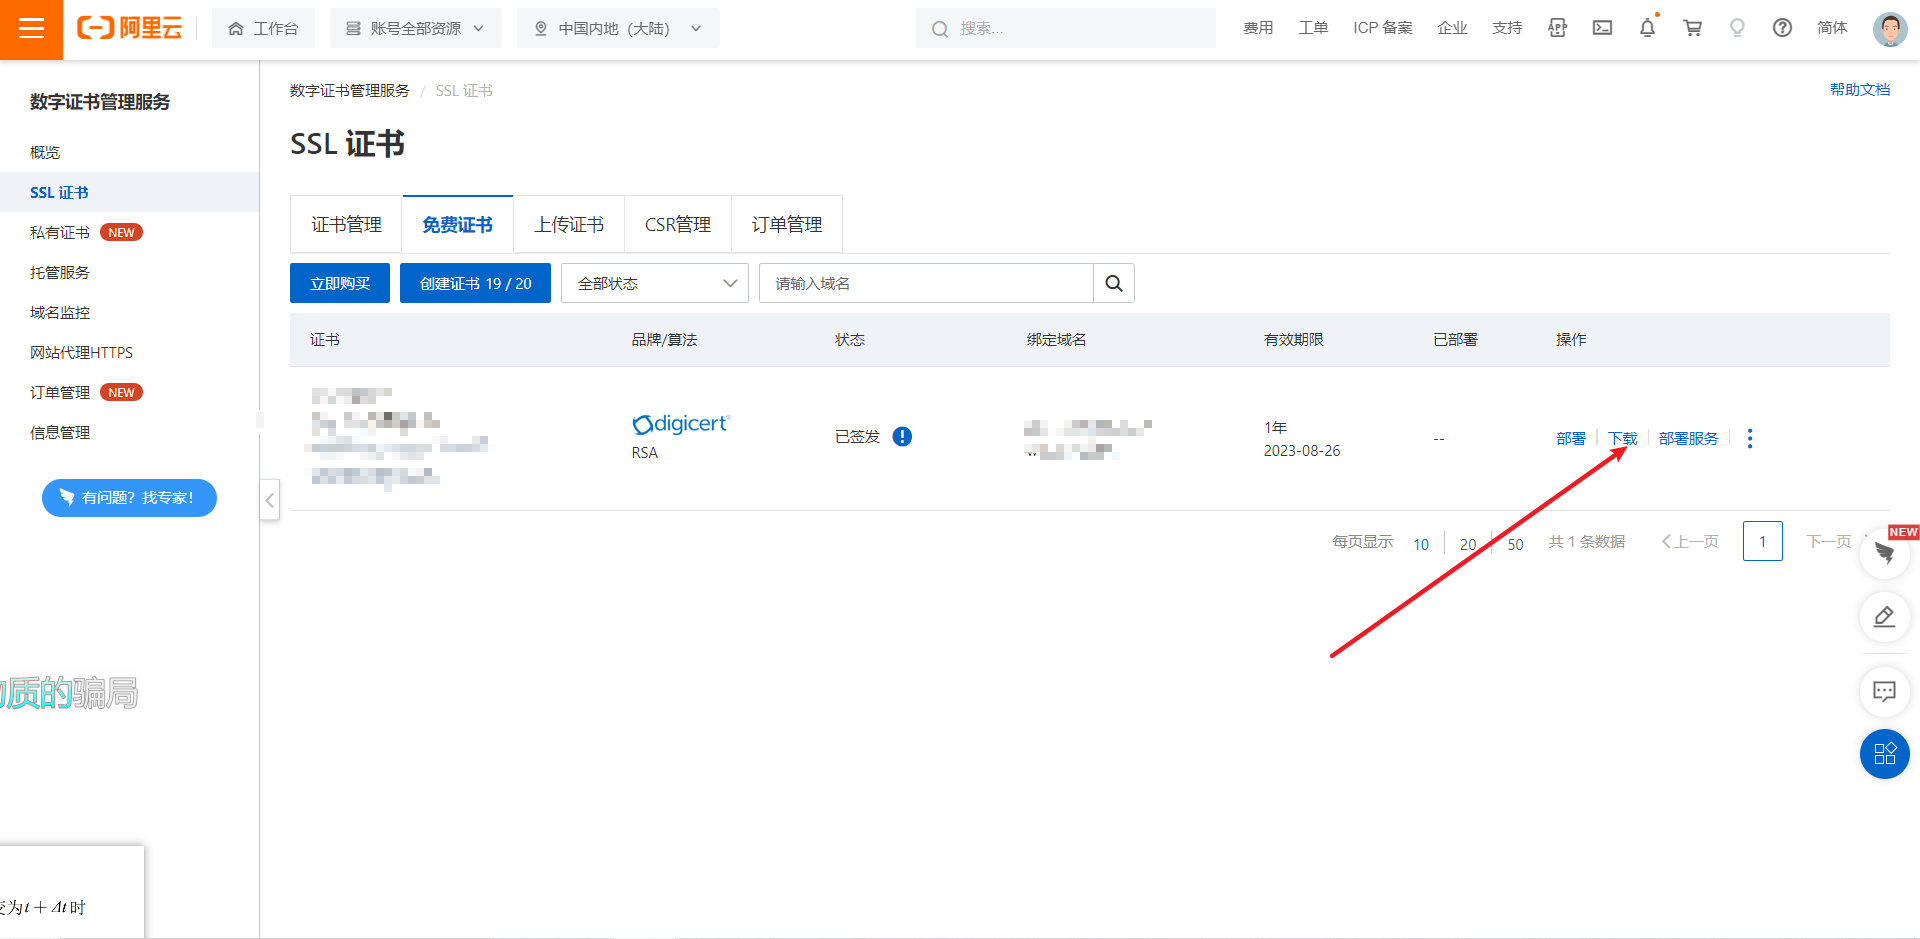Open the hamburger navigation menu
This screenshot has height=939, width=1920.
pos(31,29)
